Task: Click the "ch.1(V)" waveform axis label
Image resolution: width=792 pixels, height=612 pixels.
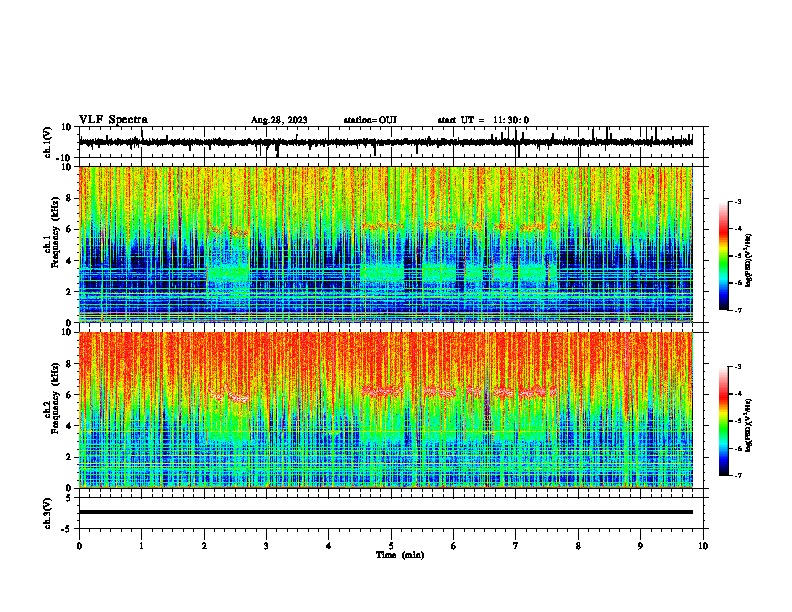Action: coord(48,142)
